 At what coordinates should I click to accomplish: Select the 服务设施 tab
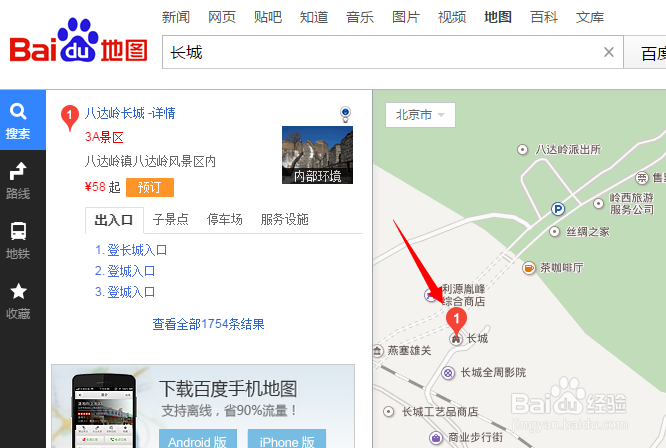[x=285, y=220]
